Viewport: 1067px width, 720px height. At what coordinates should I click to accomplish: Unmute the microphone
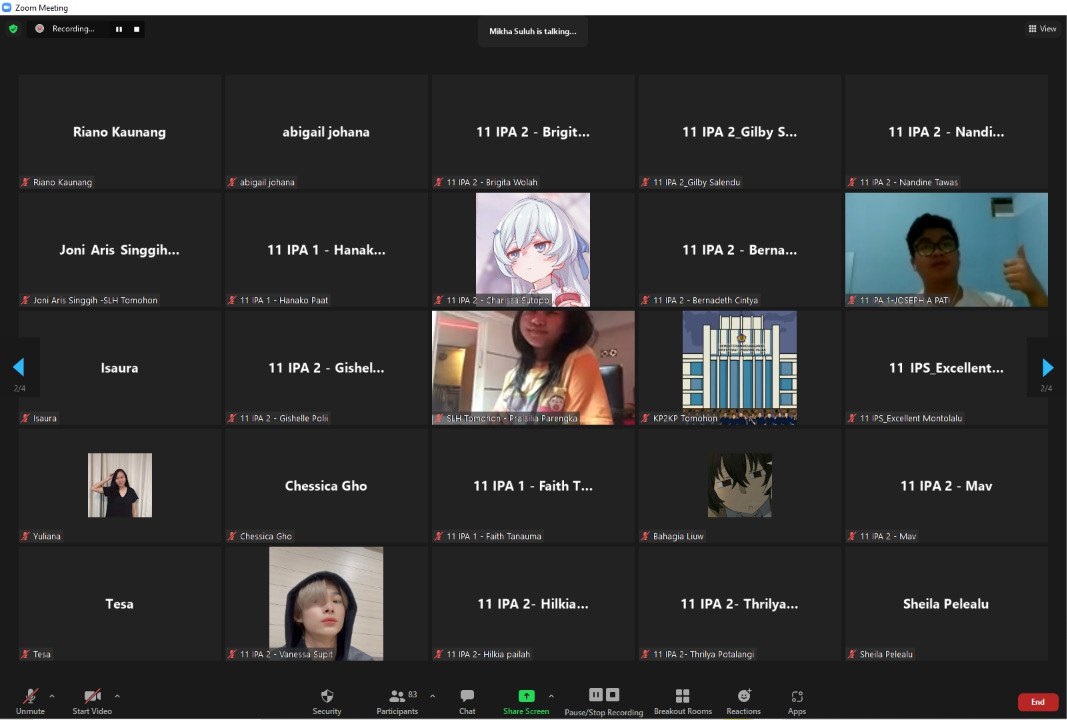(x=31, y=696)
